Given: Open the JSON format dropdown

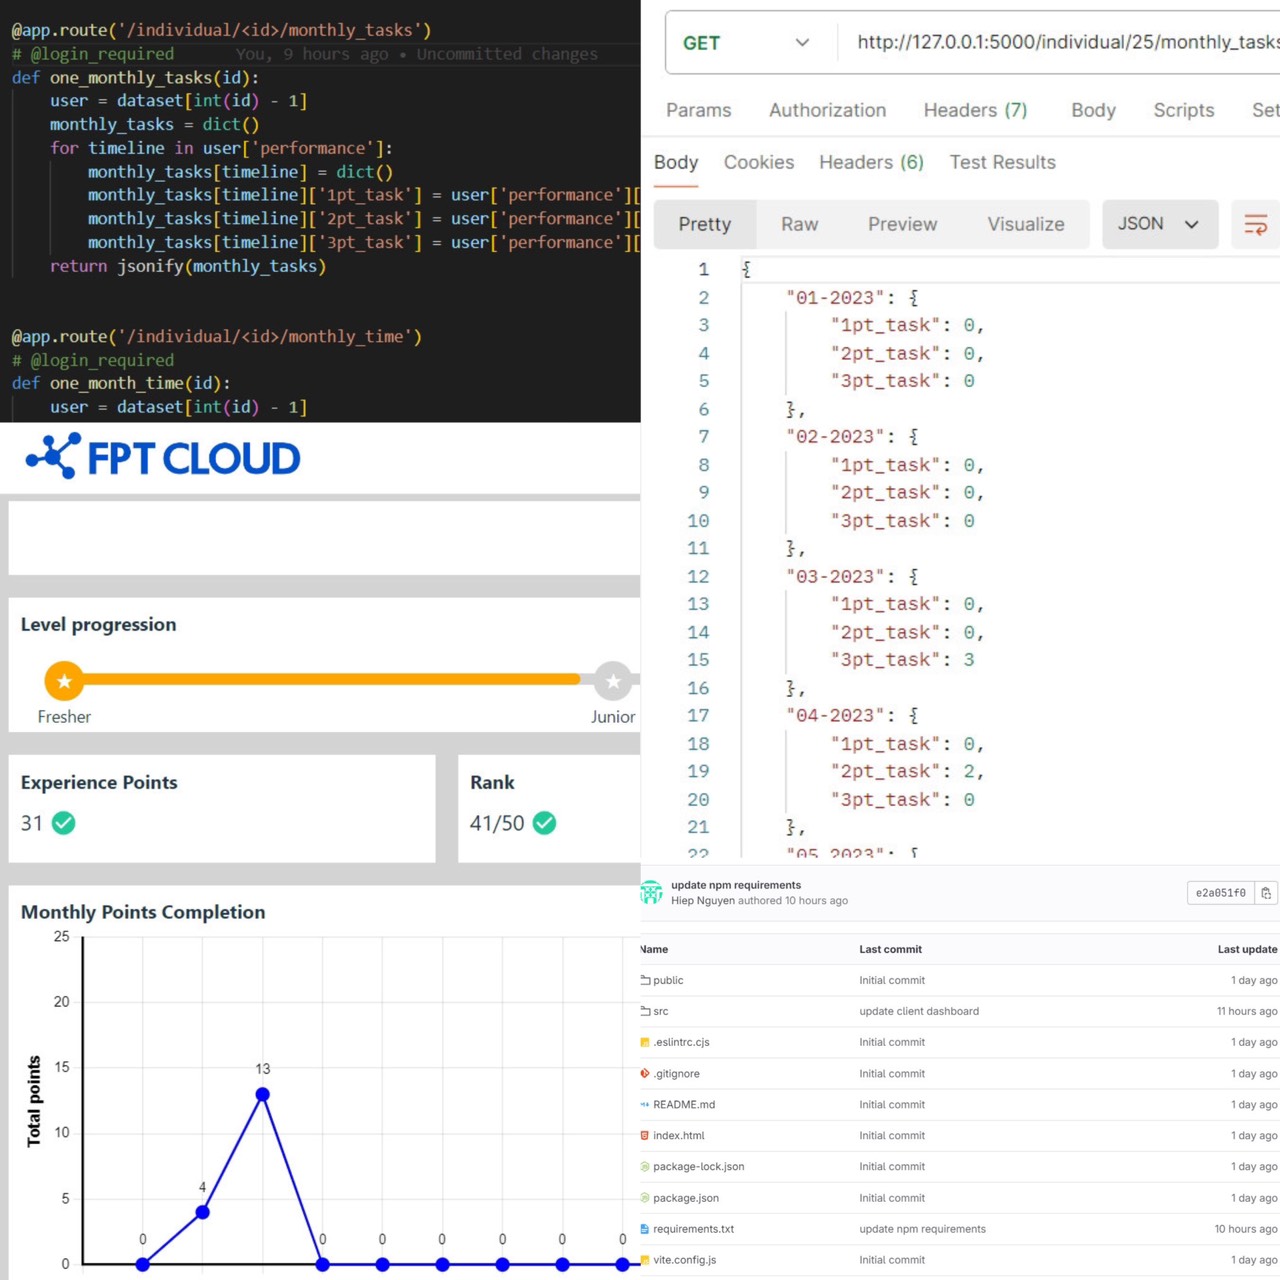Looking at the screenshot, I should [1159, 224].
